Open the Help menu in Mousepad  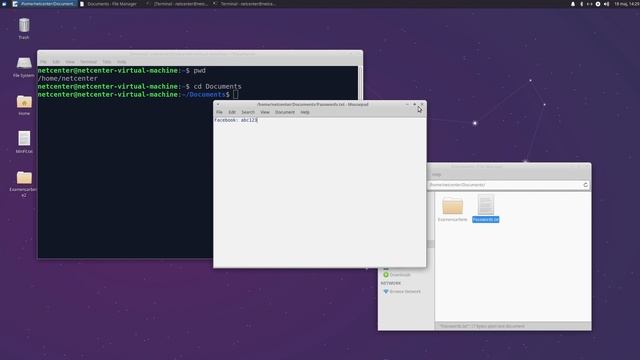tap(305, 112)
